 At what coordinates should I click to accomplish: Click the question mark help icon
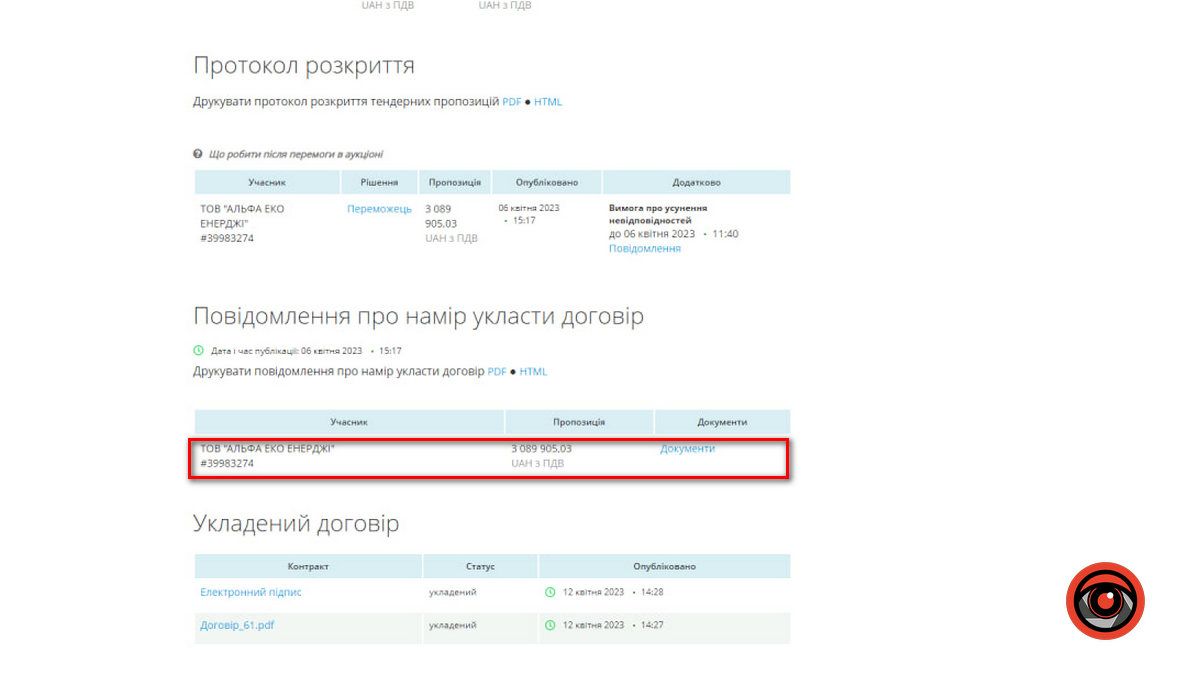[198, 154]
